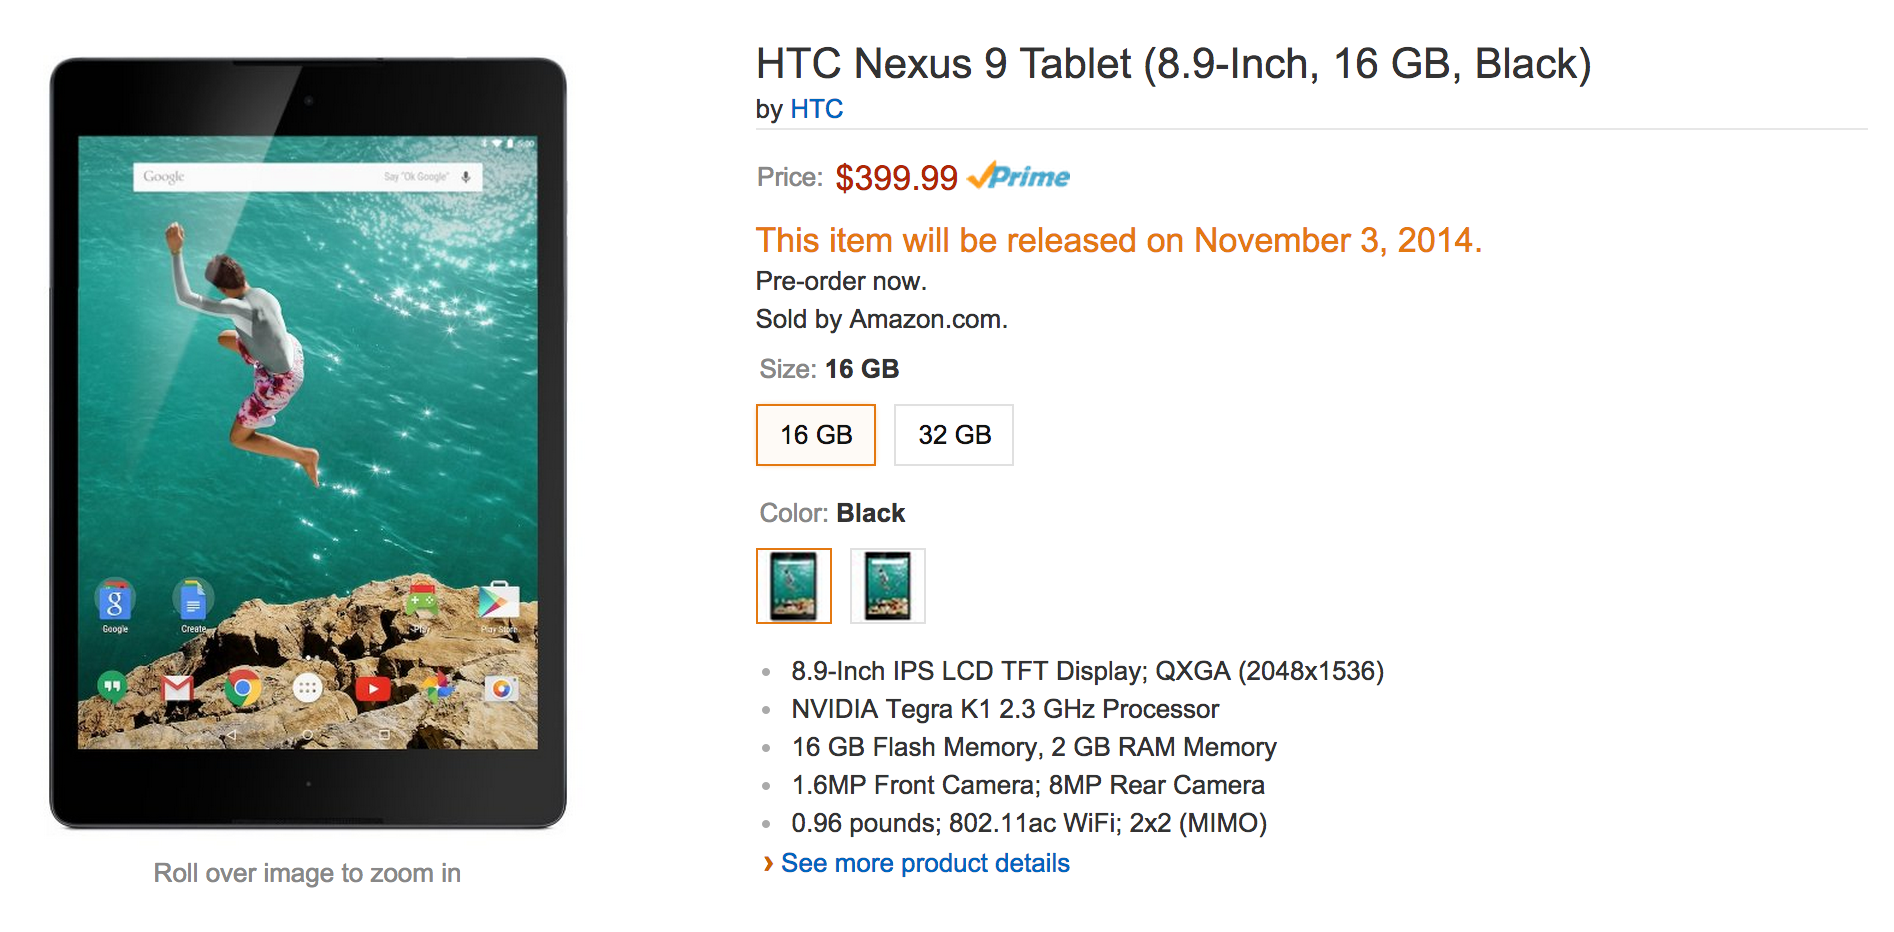
Task: Tap the app drawer icon on the tablet
Action: point(308,688)
